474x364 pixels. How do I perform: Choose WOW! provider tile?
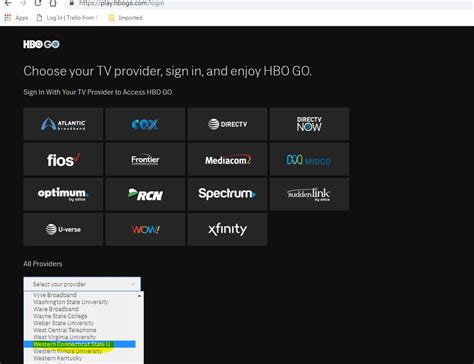(x=145, y=229)
